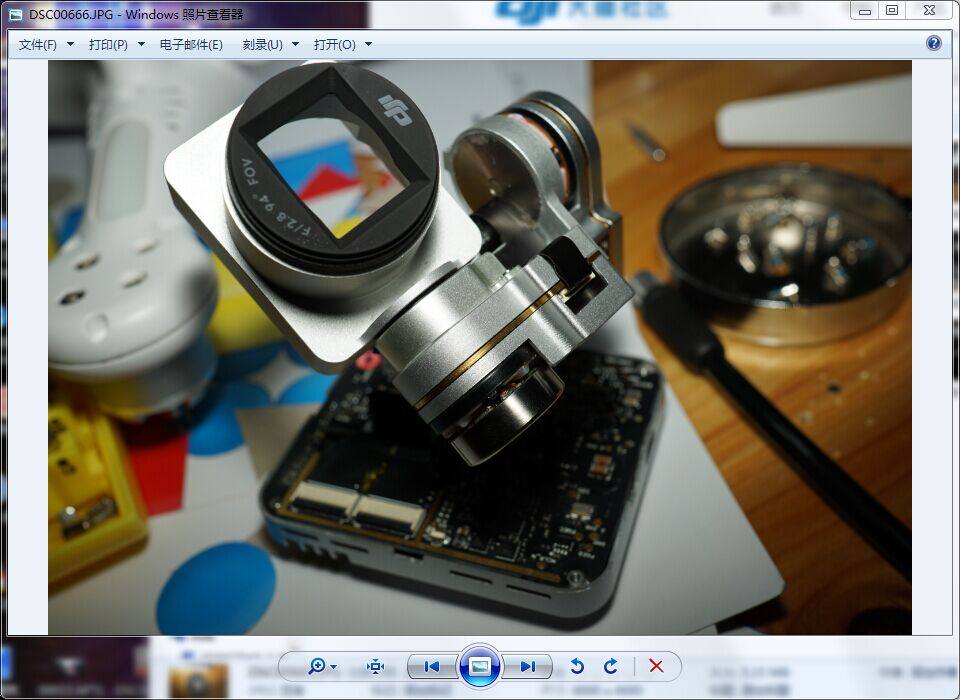Open the 文件(F) menu

pos(38,44)
